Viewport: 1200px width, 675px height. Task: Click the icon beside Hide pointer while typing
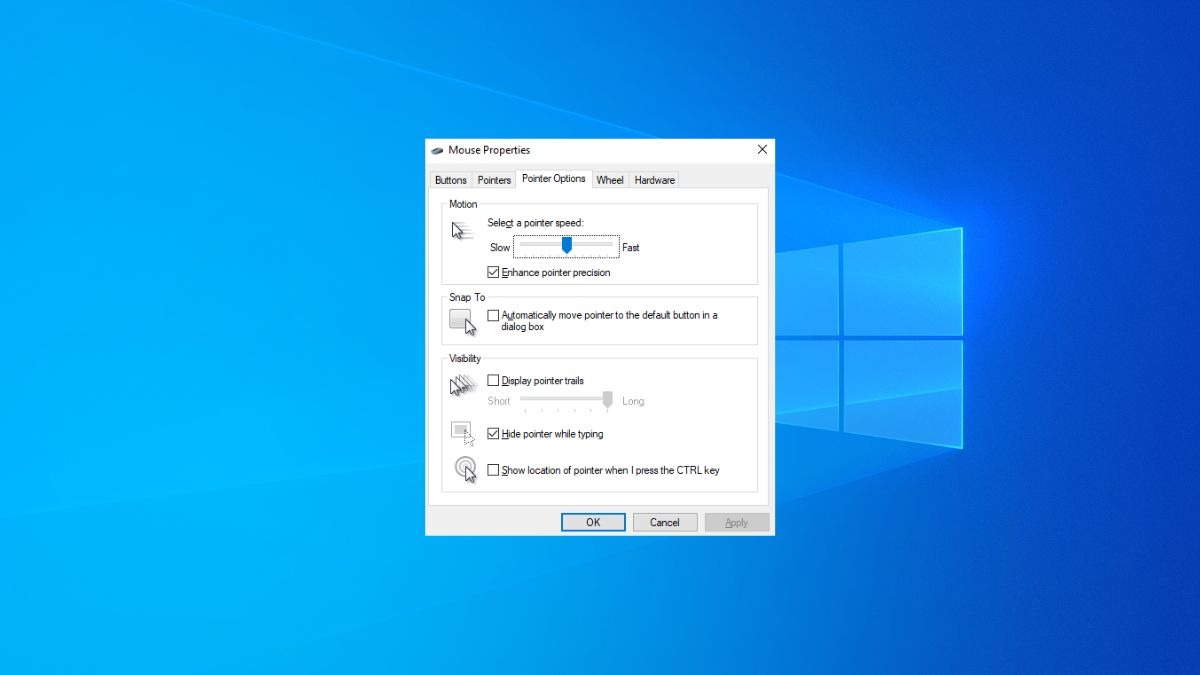tap(462, 433)
